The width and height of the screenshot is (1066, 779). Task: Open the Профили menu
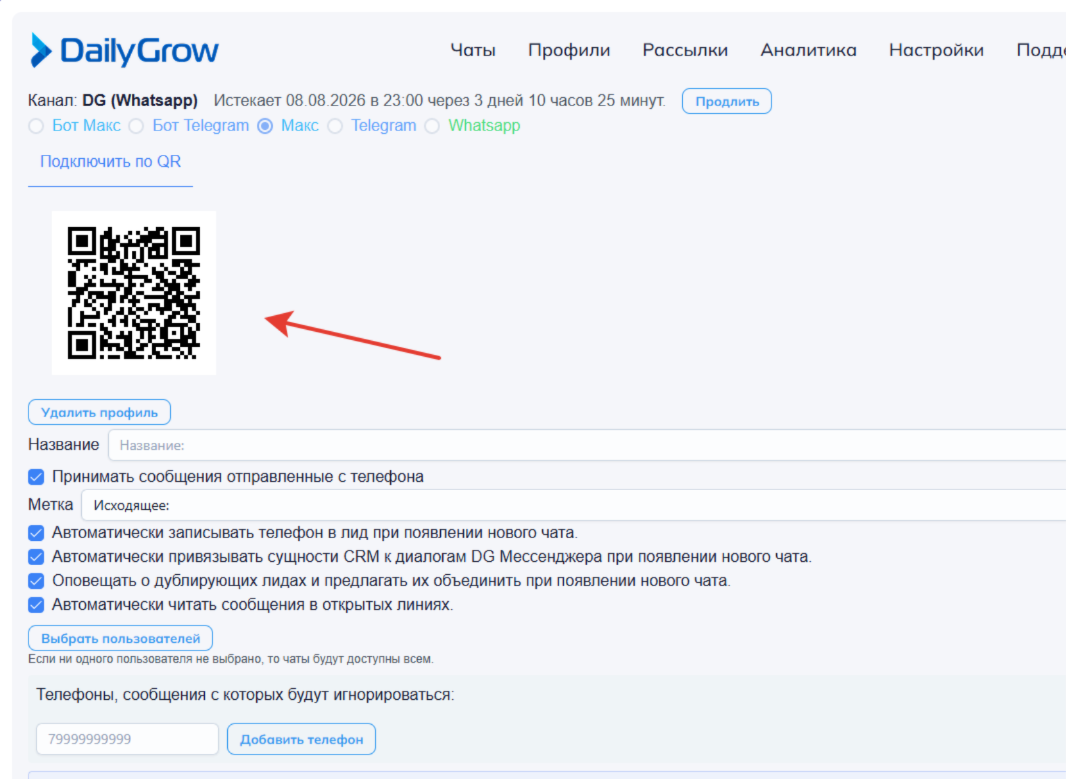[x=569, y=50]
